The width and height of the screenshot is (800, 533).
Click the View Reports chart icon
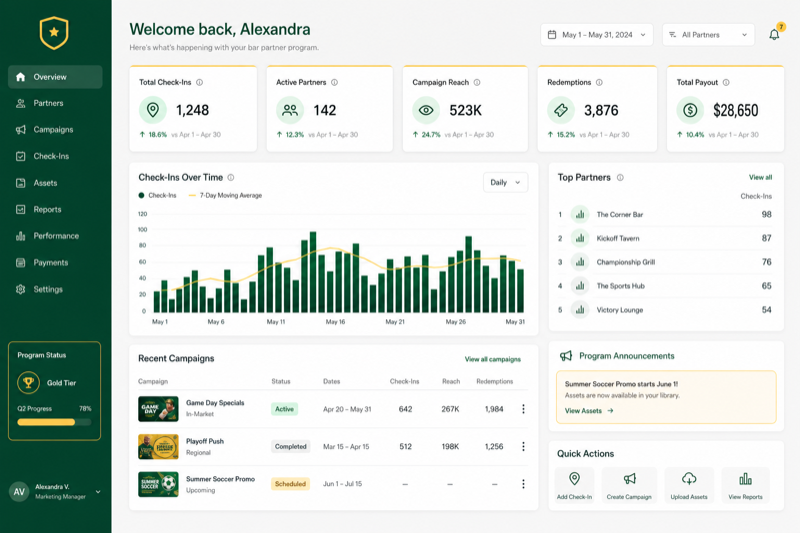[x=745, y=478]
